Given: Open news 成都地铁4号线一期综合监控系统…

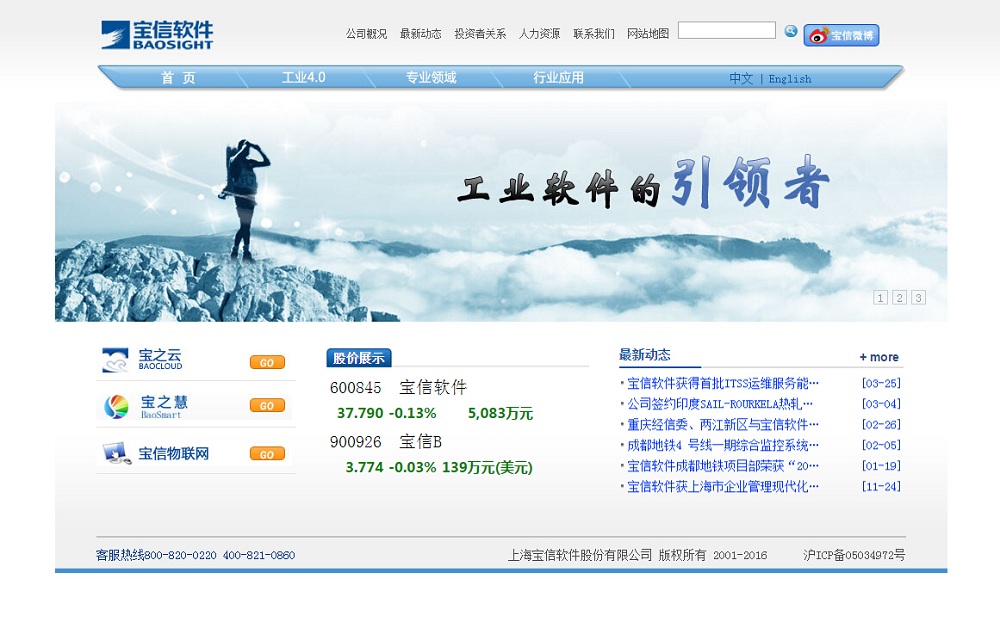Looking at the screenshot, I should coord(723,445).
